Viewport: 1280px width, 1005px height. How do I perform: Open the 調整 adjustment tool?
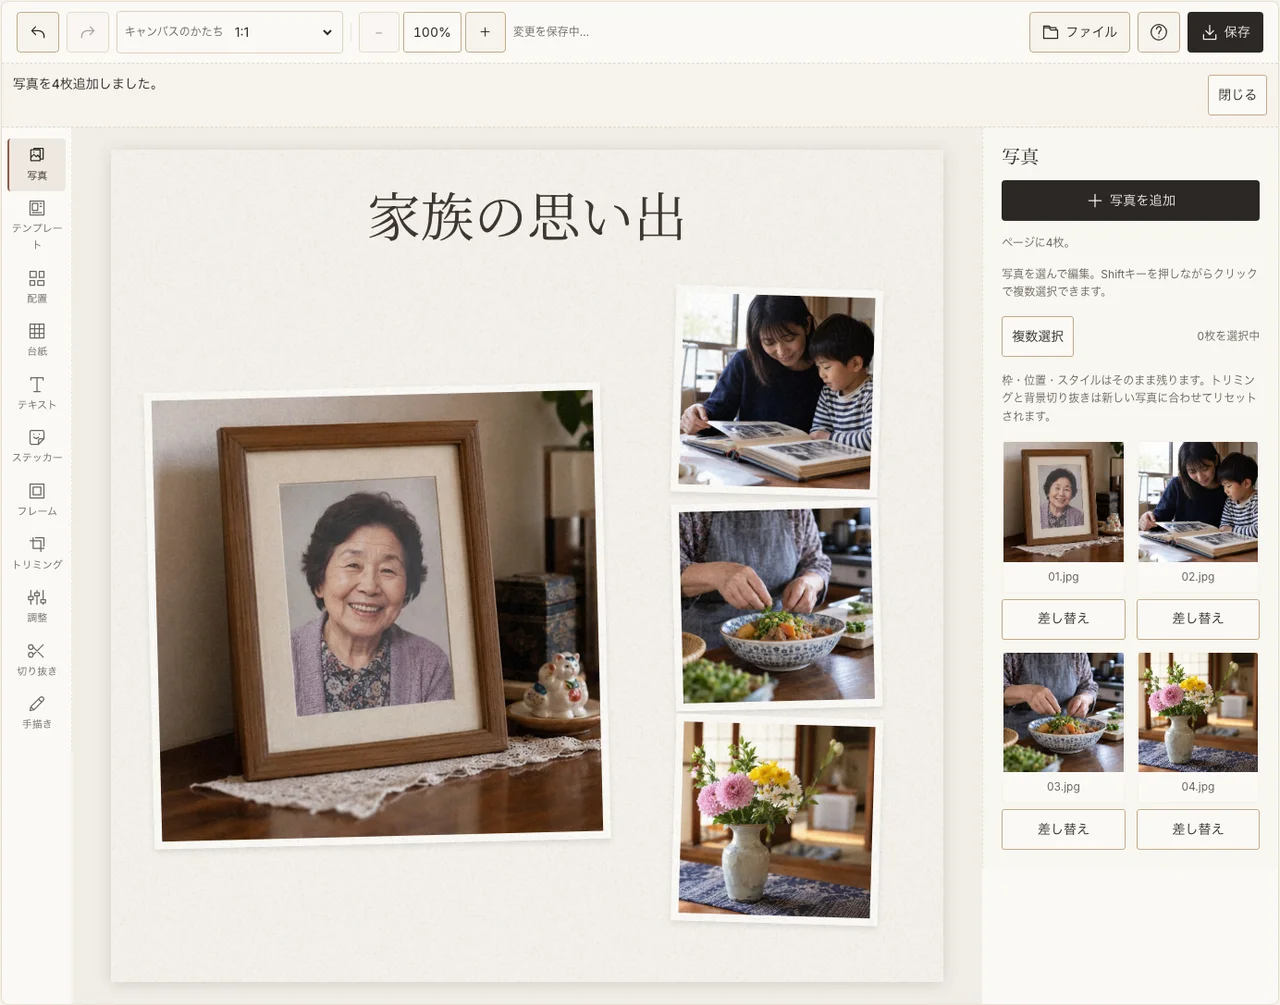37,605
